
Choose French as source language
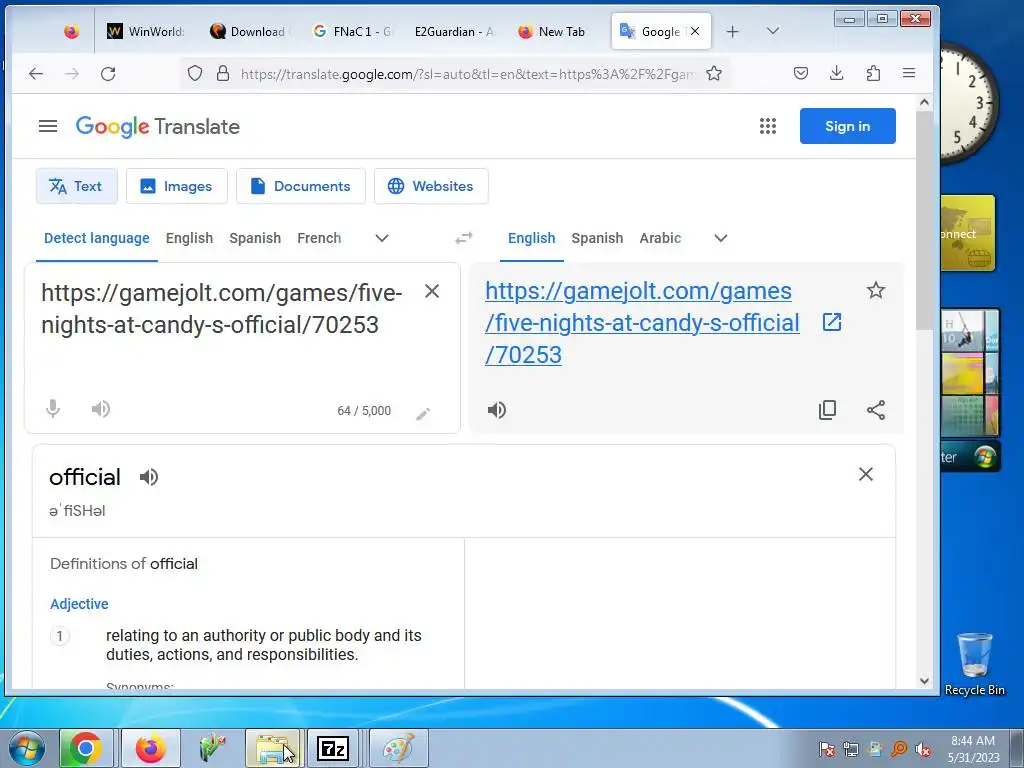point(319,238)
